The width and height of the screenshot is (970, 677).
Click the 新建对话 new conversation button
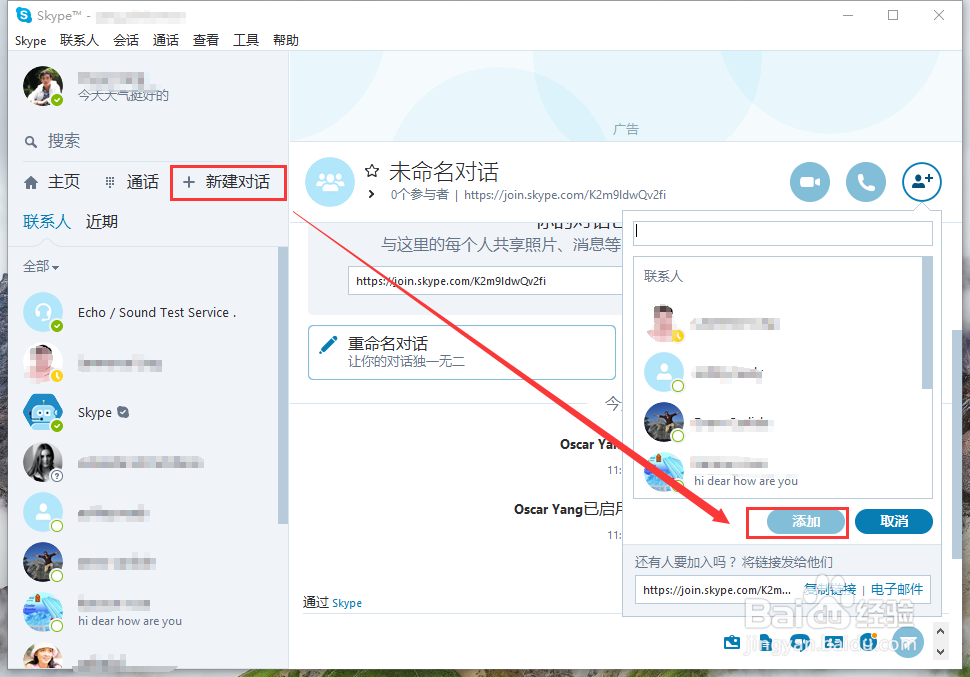227,182
